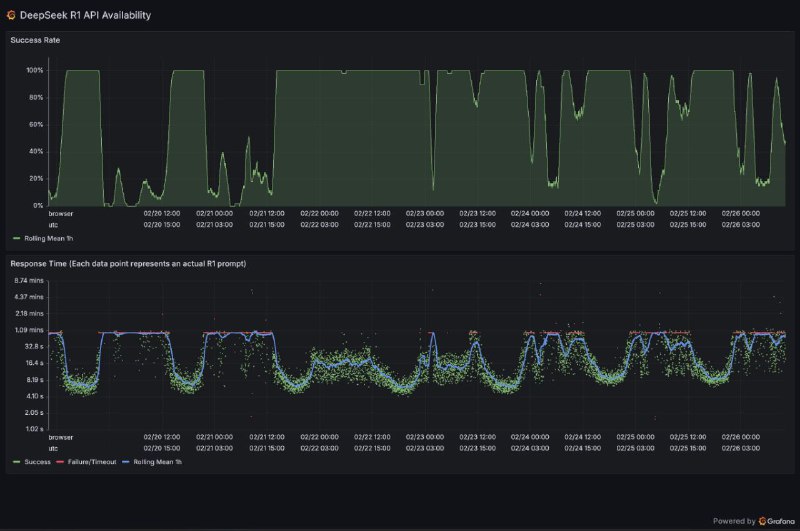Image resolution: width=800 pixels, height=531 pixels.
Task: Click the Grafana icon beside Powered by
Action: pos(763,520)
